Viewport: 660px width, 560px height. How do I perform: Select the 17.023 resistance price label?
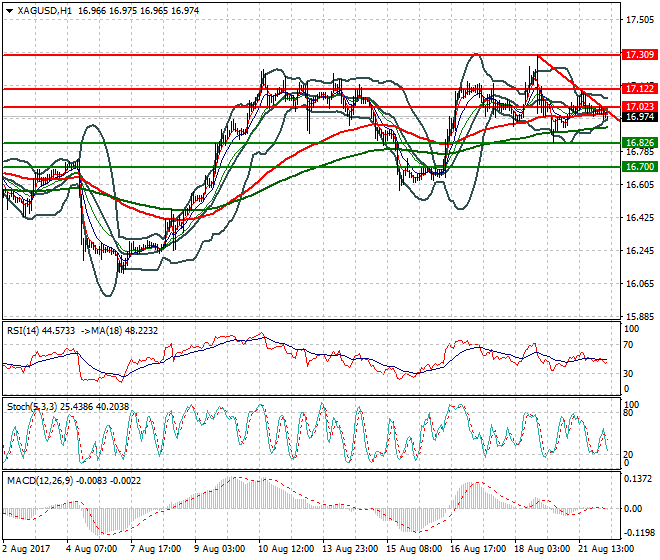639,107
